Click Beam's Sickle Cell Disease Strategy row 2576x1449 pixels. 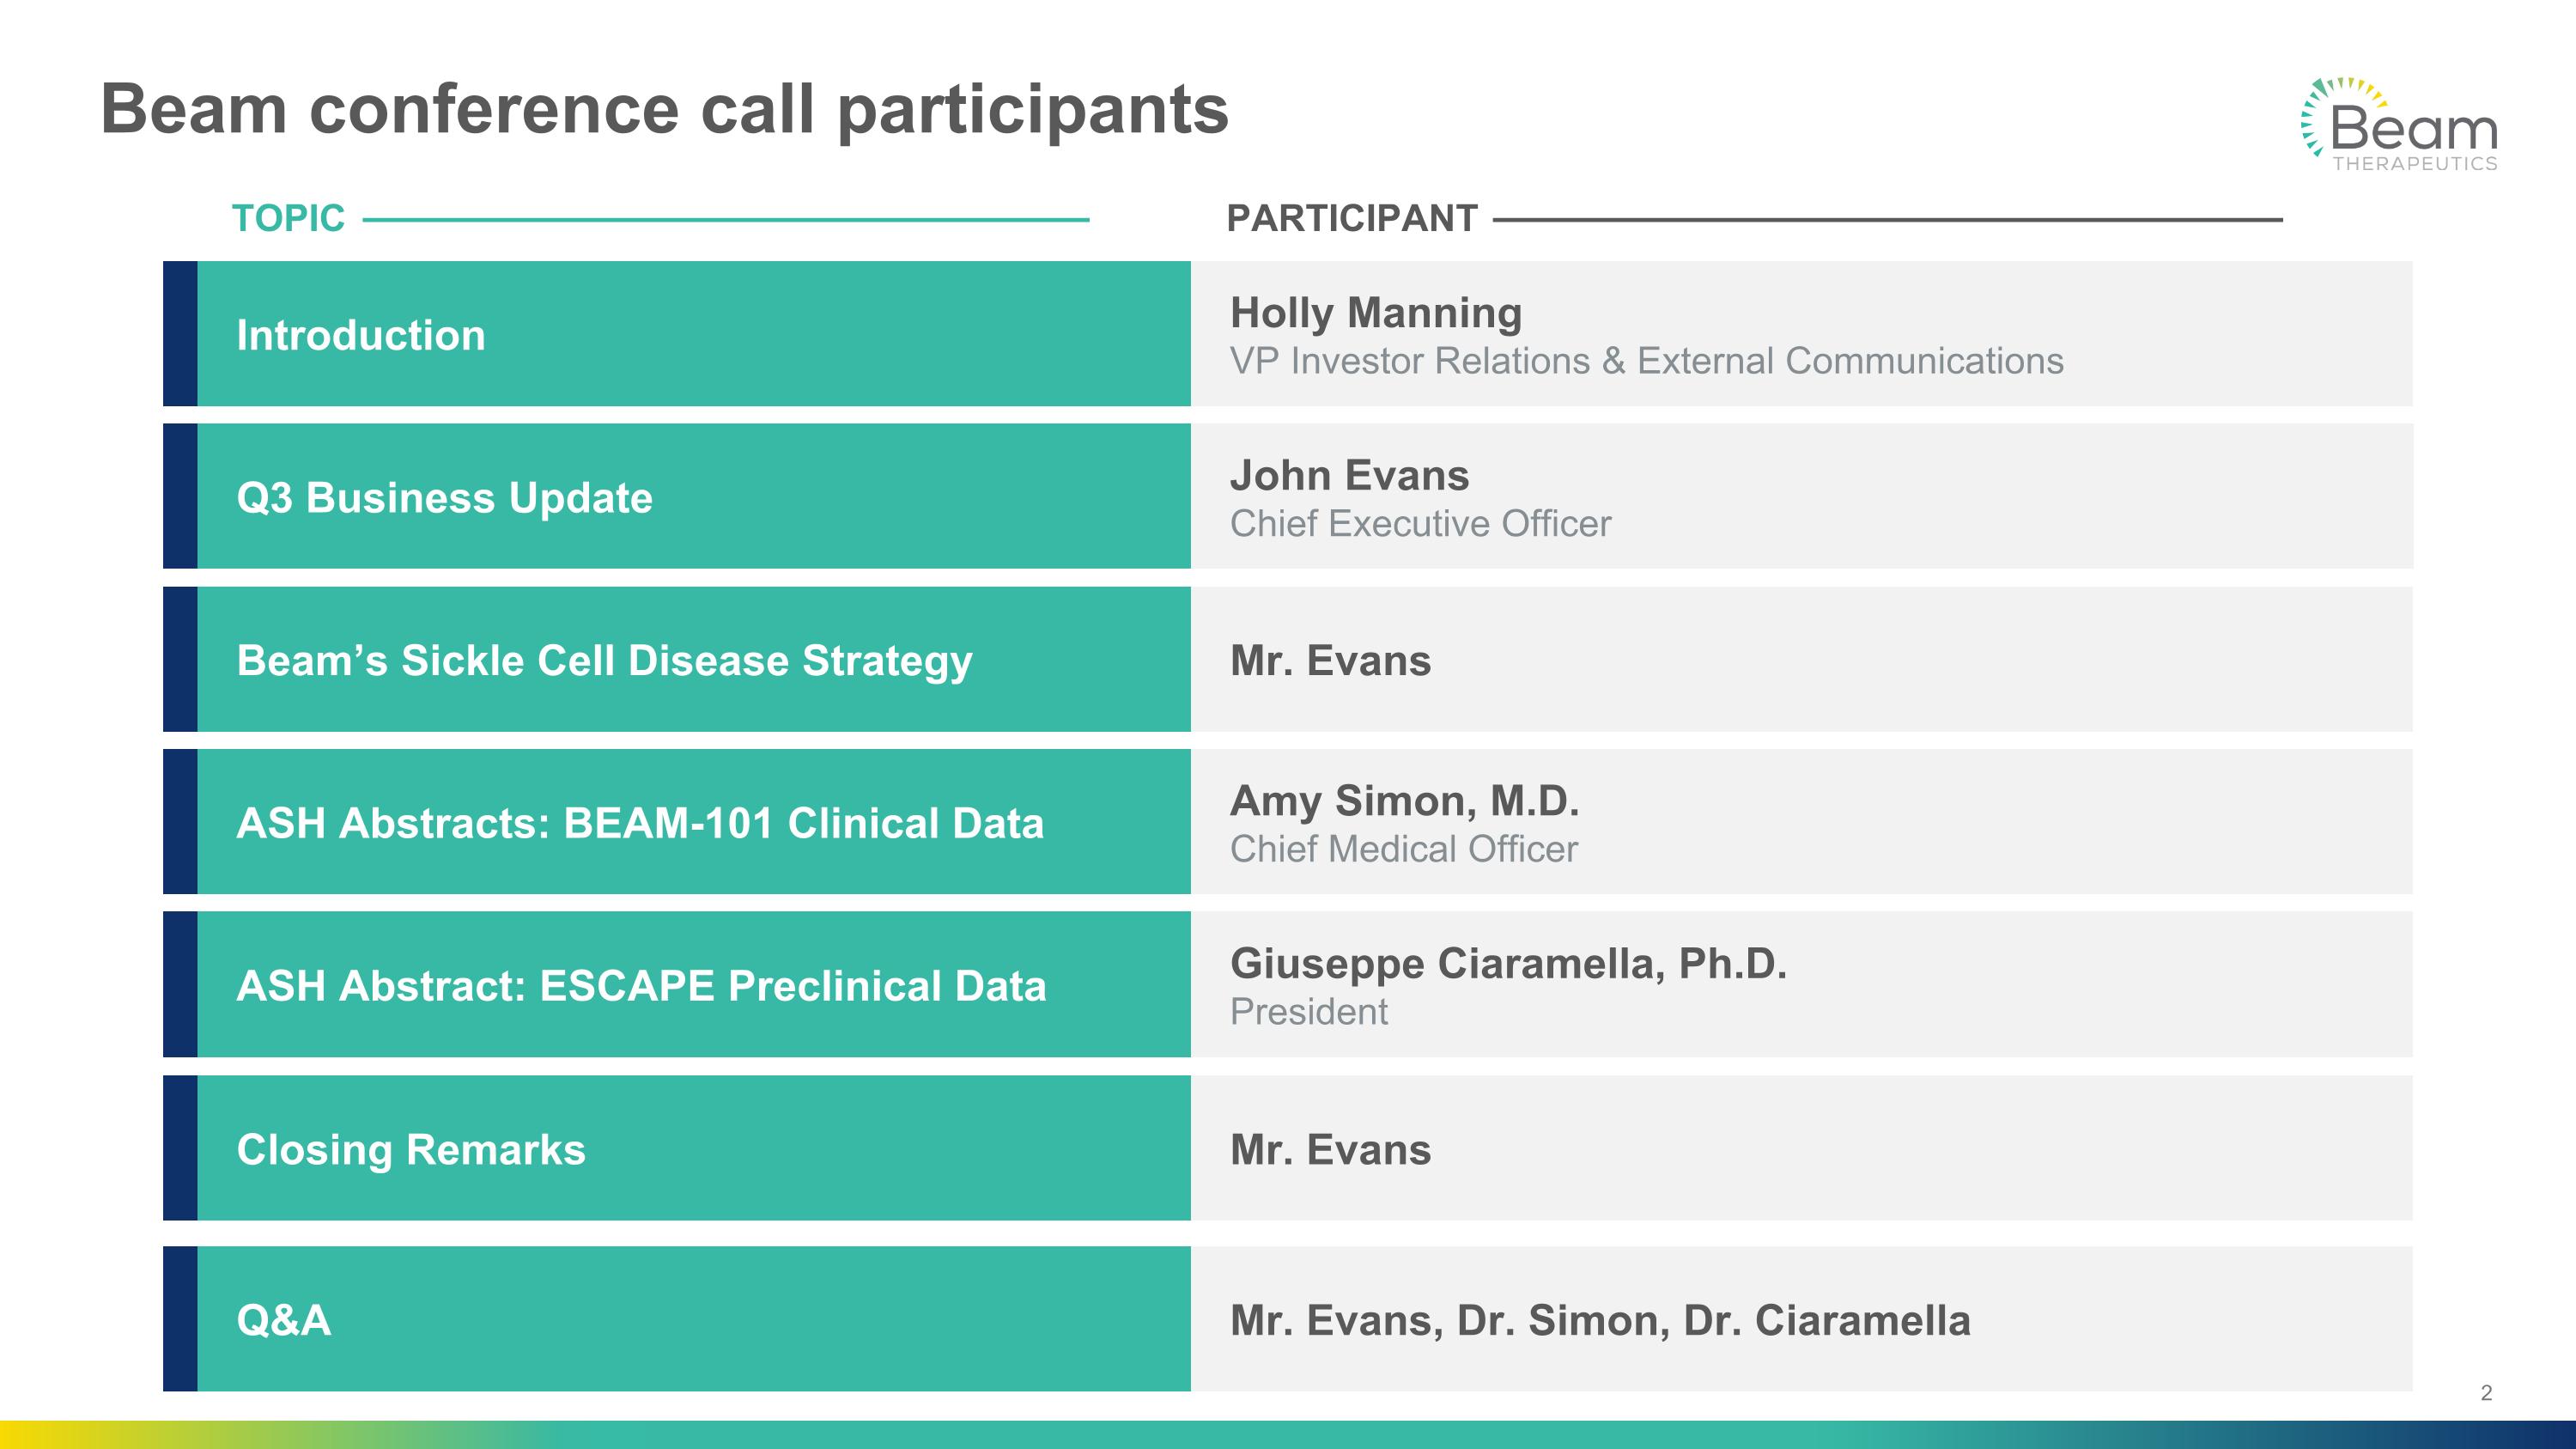[x=604, y=660]
